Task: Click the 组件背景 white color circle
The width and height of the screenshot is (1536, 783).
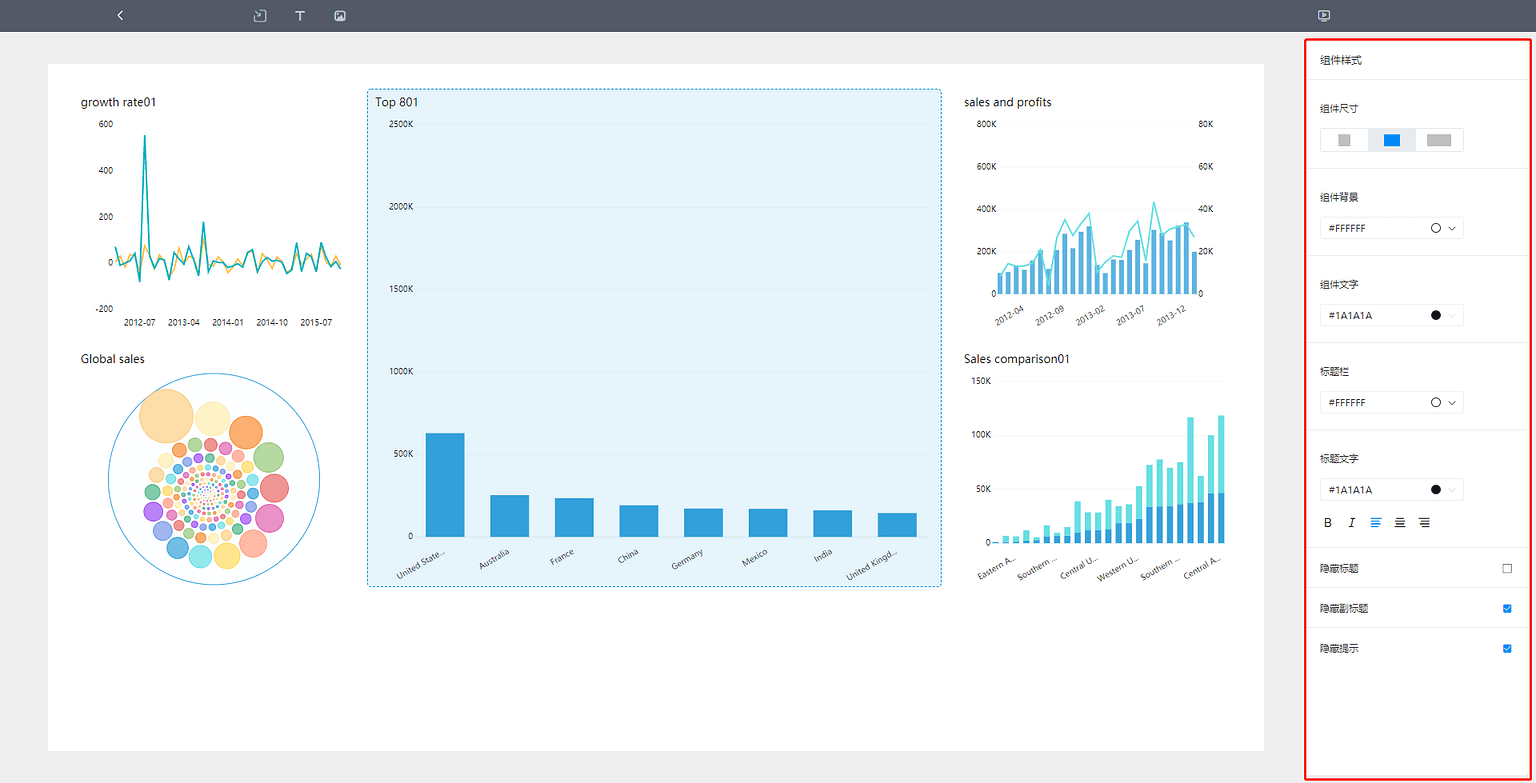Action: (x=1436, y=228)
